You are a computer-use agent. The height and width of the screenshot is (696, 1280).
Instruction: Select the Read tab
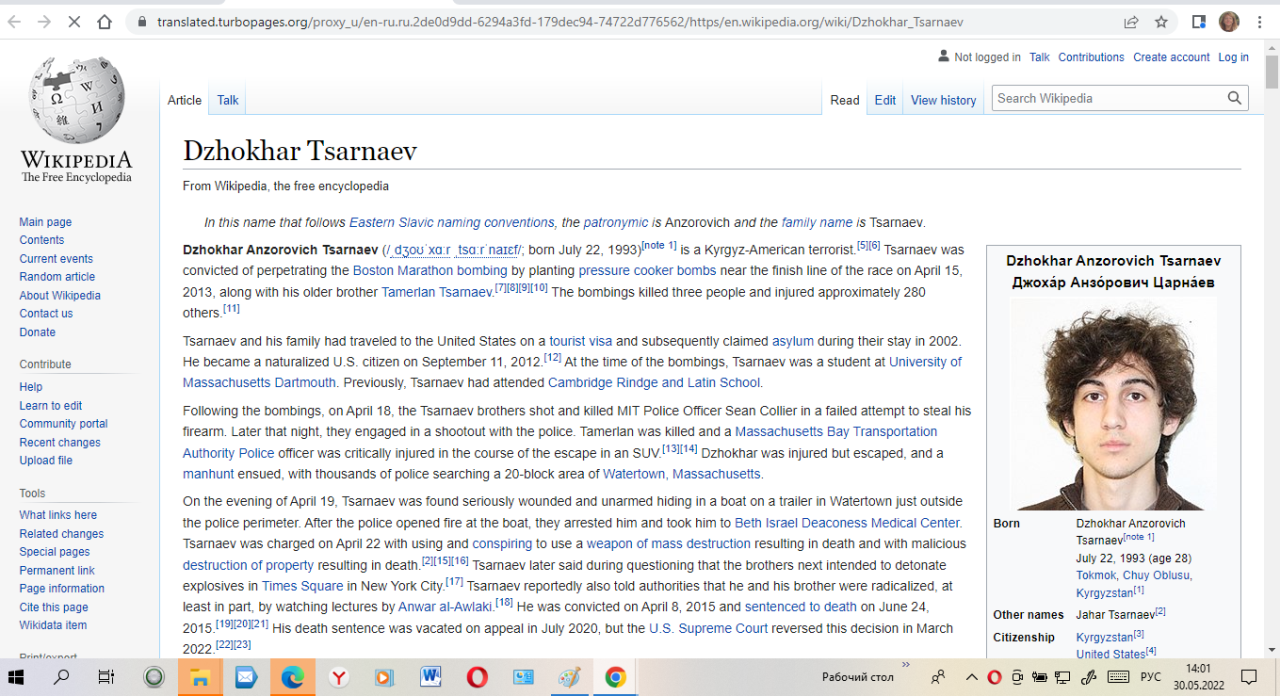pos(845,100)
